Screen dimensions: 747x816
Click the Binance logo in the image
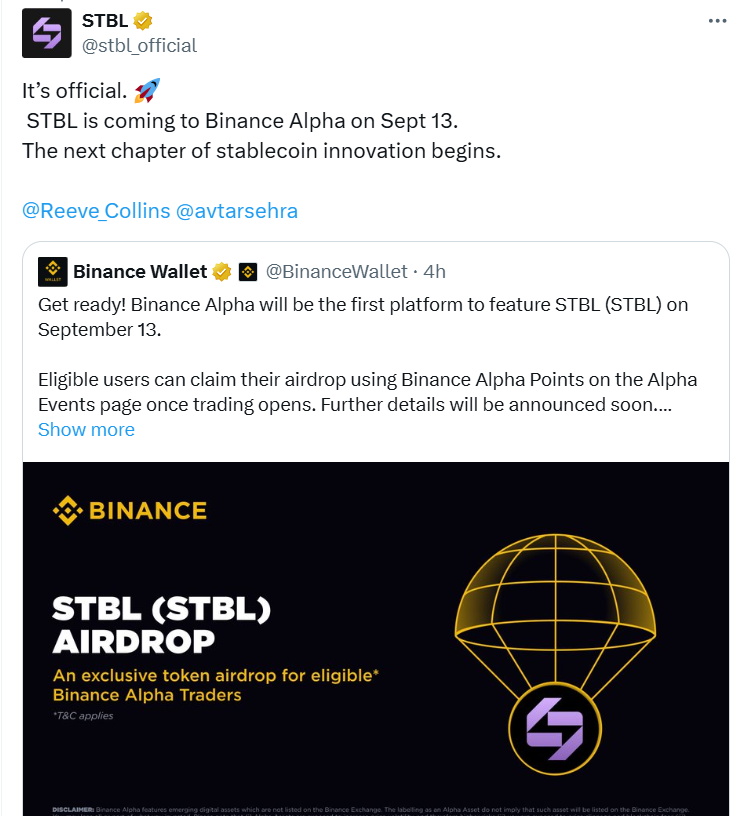pyautogui.click(x=130, y=511)
